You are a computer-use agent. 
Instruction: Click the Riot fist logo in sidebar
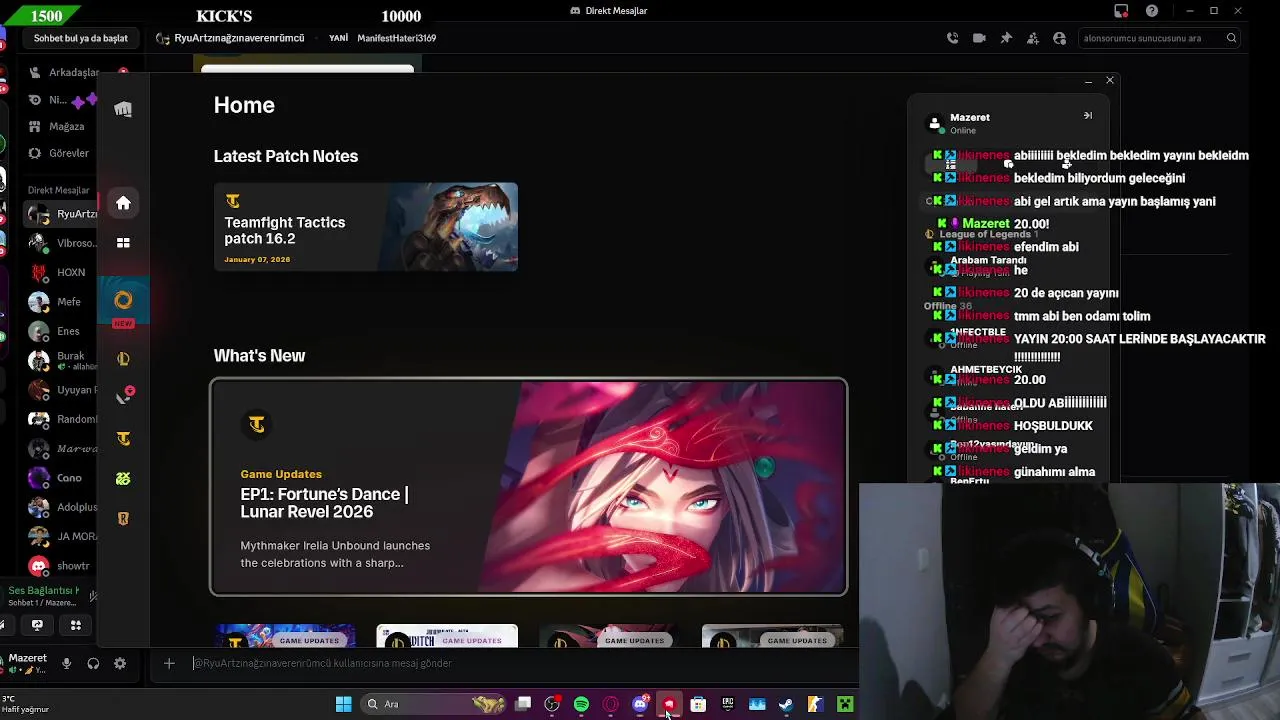tap(123, 109)
